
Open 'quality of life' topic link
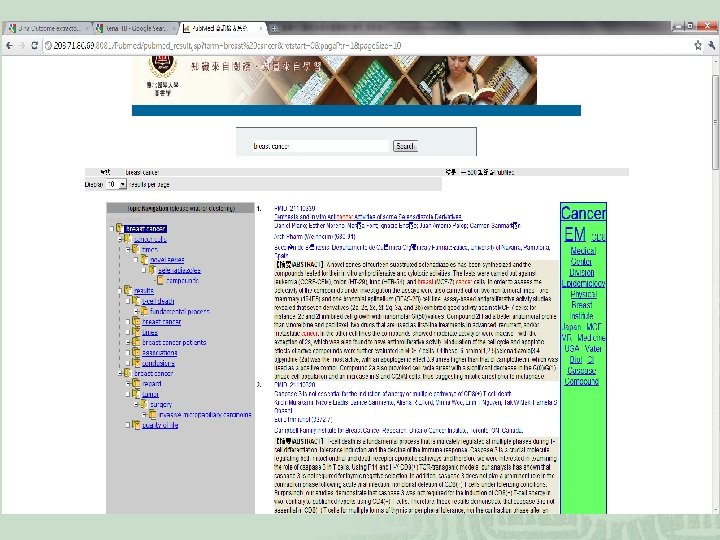(160, 425)
